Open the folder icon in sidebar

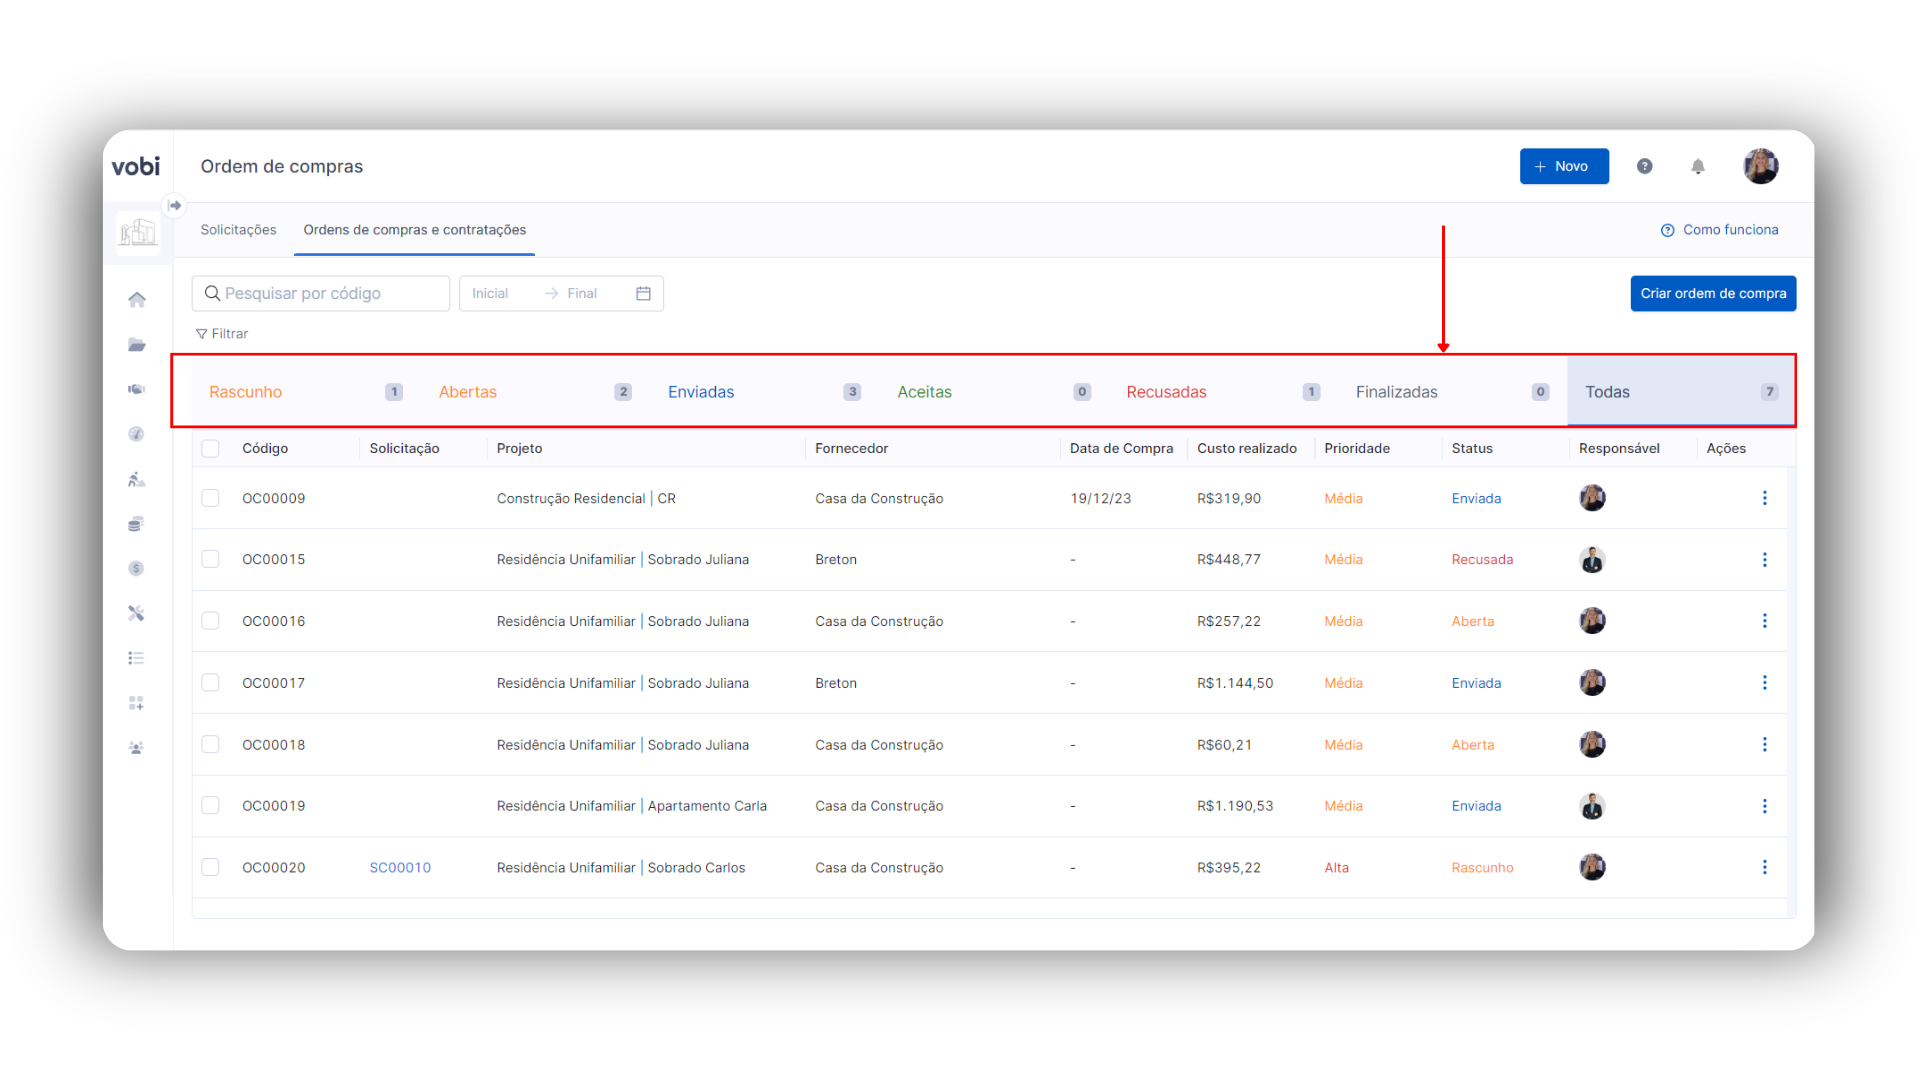coord(137,345)
